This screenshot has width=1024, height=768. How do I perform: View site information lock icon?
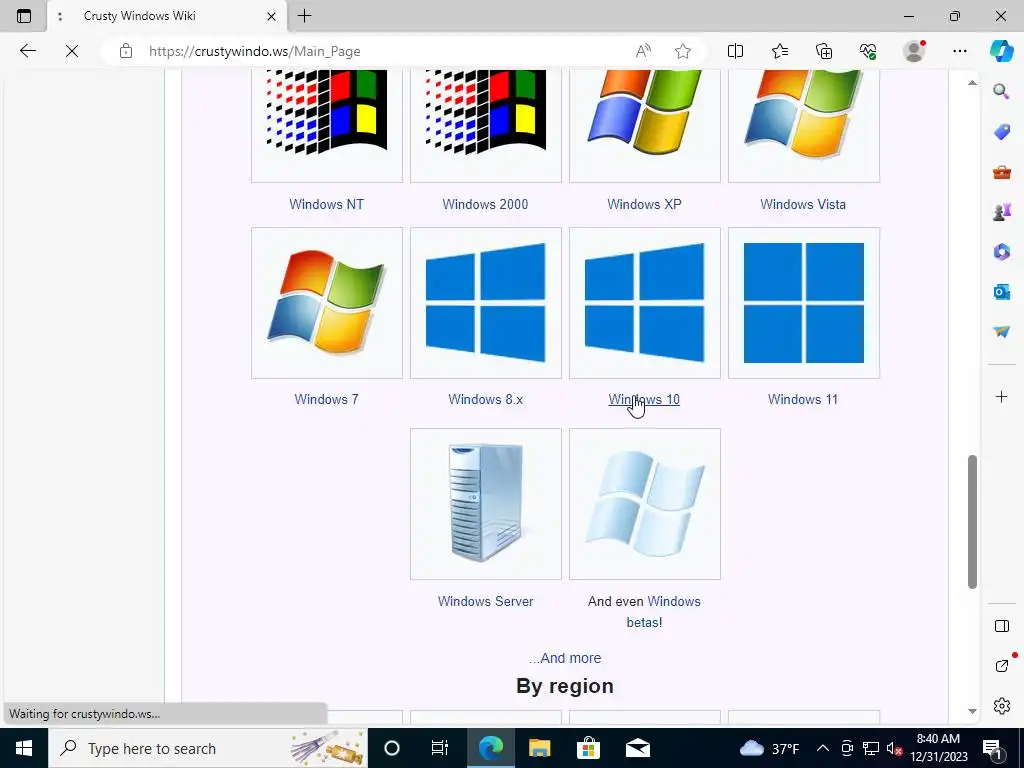coord(126,51)
